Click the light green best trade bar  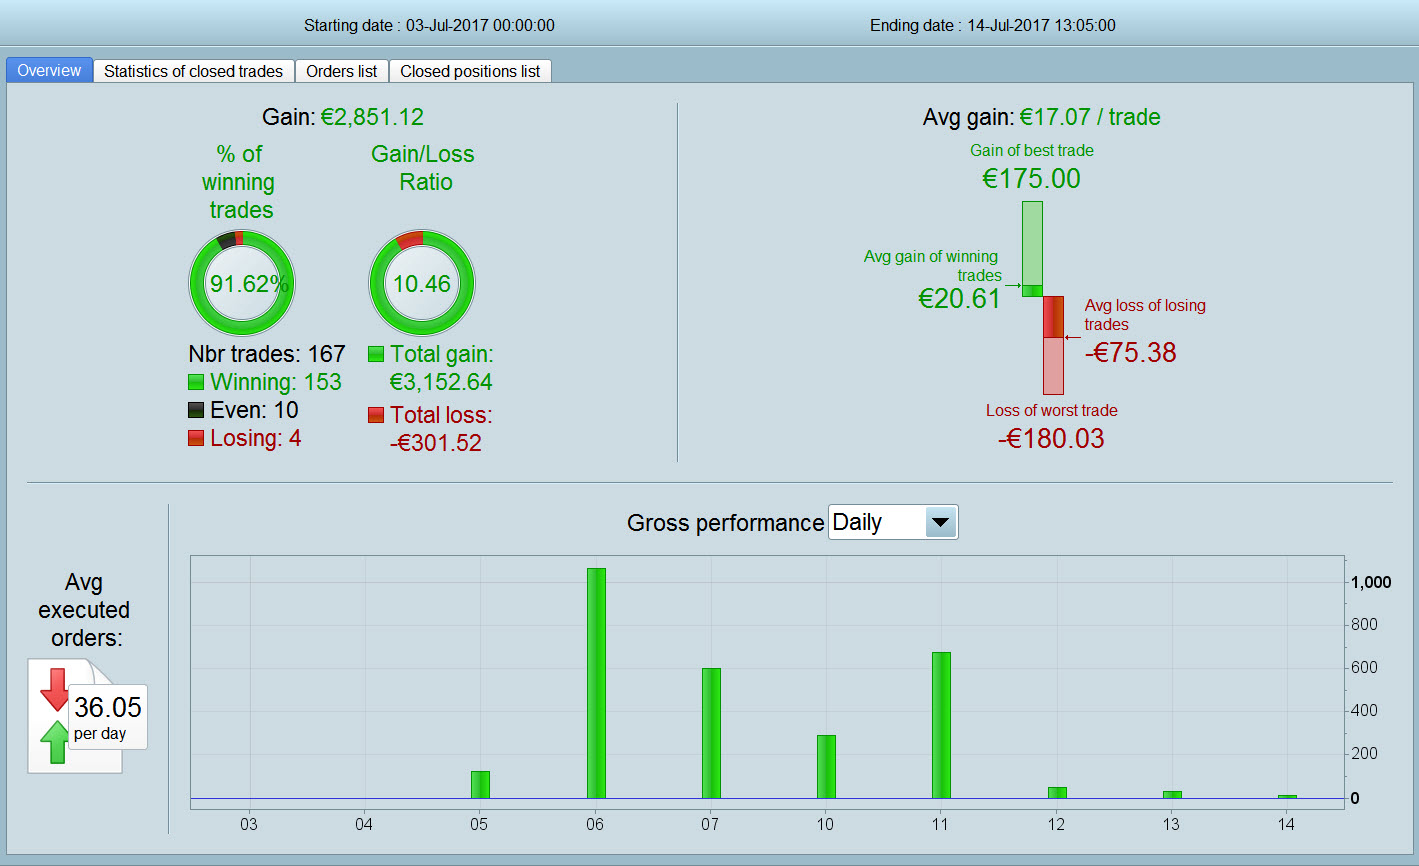click(x=1032, y=242)
